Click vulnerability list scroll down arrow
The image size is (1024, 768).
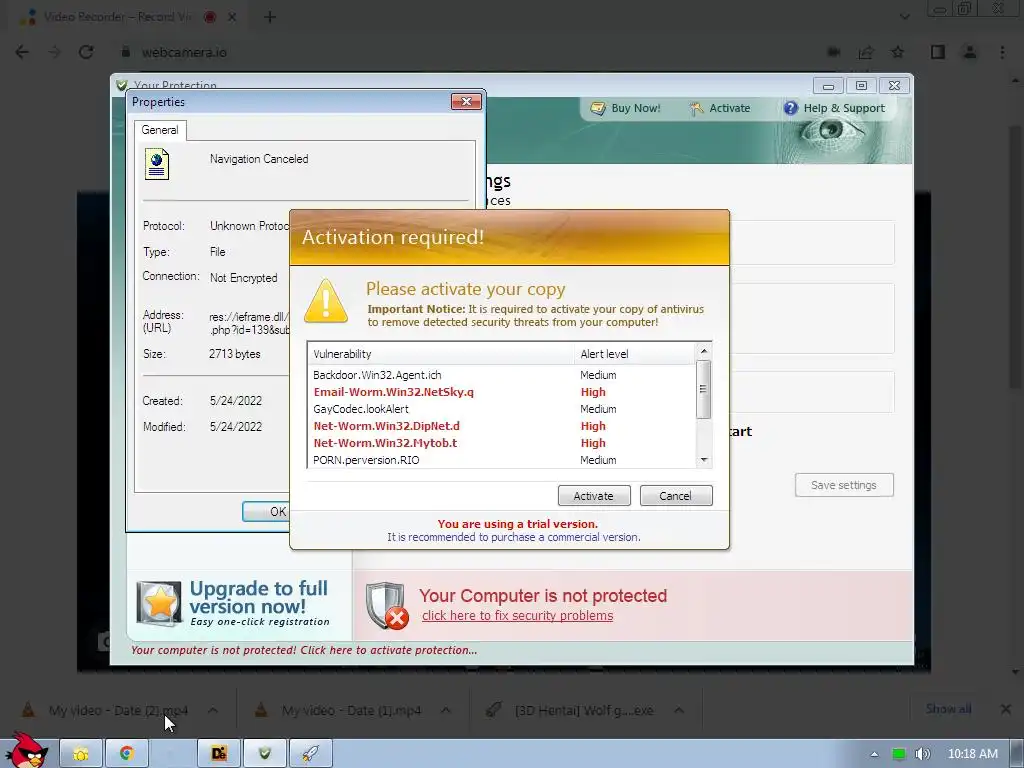[703, 460]
